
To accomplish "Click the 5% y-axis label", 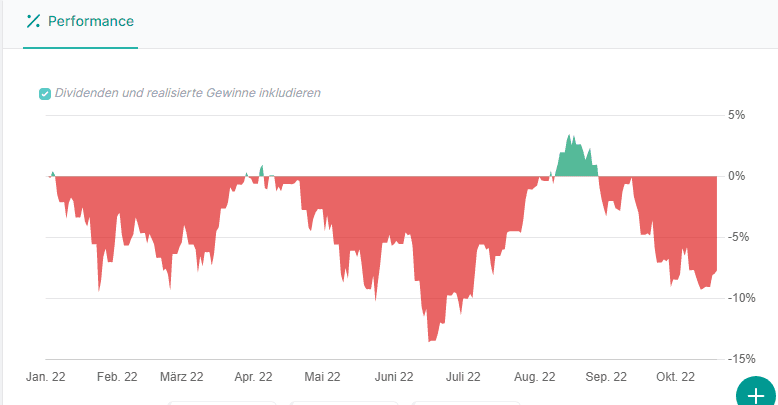I will click(x=736, y=115).
